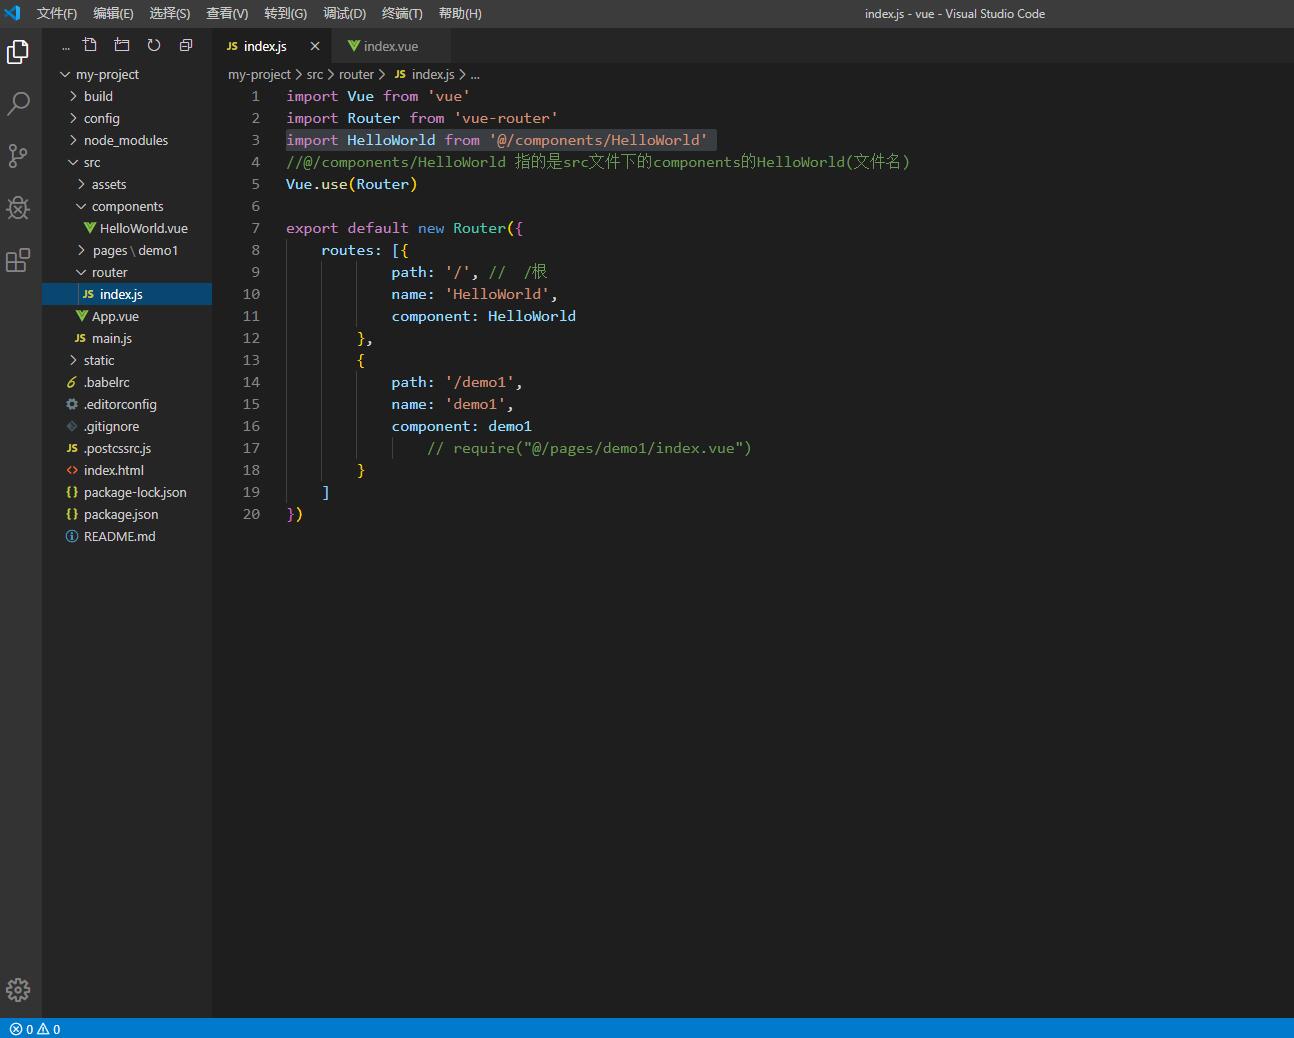Screen dimensions: 1294x1038
Task: Click the errors and warnings status indicator
Action: 35,1029
